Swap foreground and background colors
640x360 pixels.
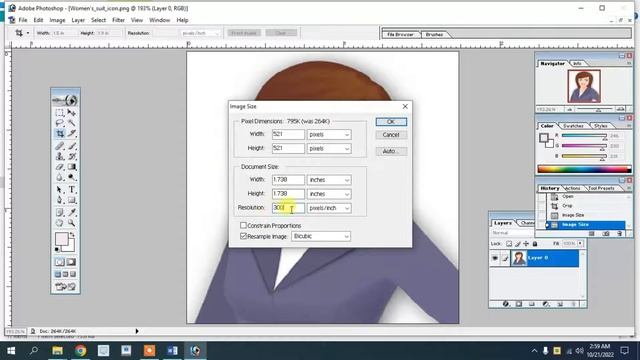(x=72, y=235)
